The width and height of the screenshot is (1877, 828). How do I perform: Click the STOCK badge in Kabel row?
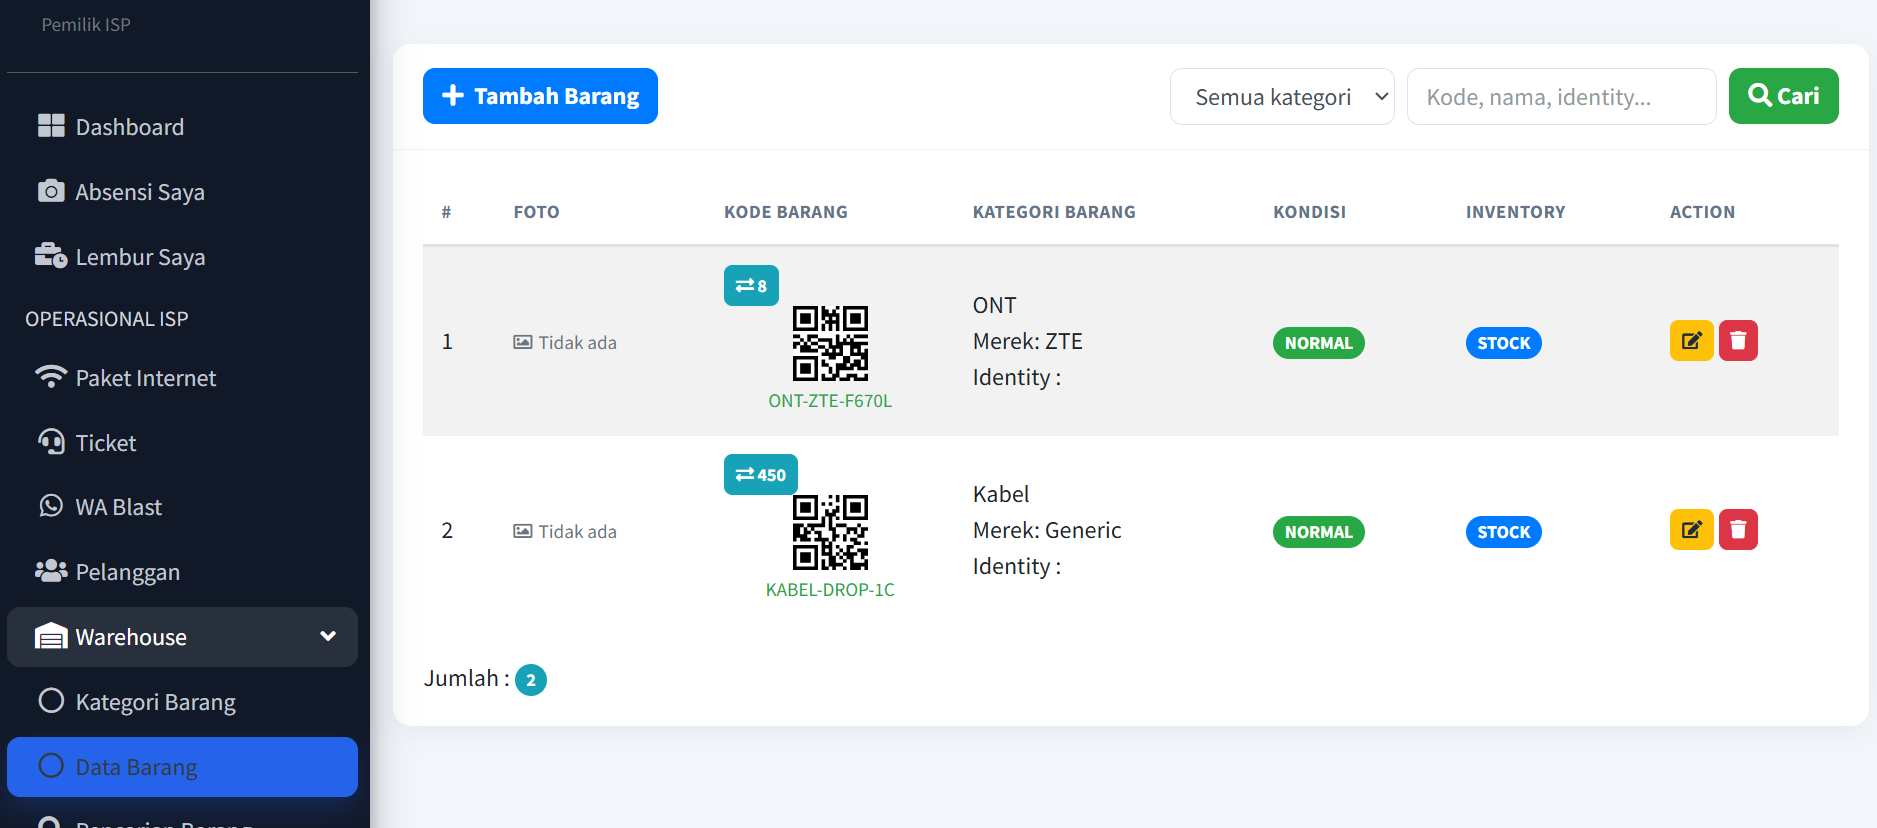coord(1503,532)
